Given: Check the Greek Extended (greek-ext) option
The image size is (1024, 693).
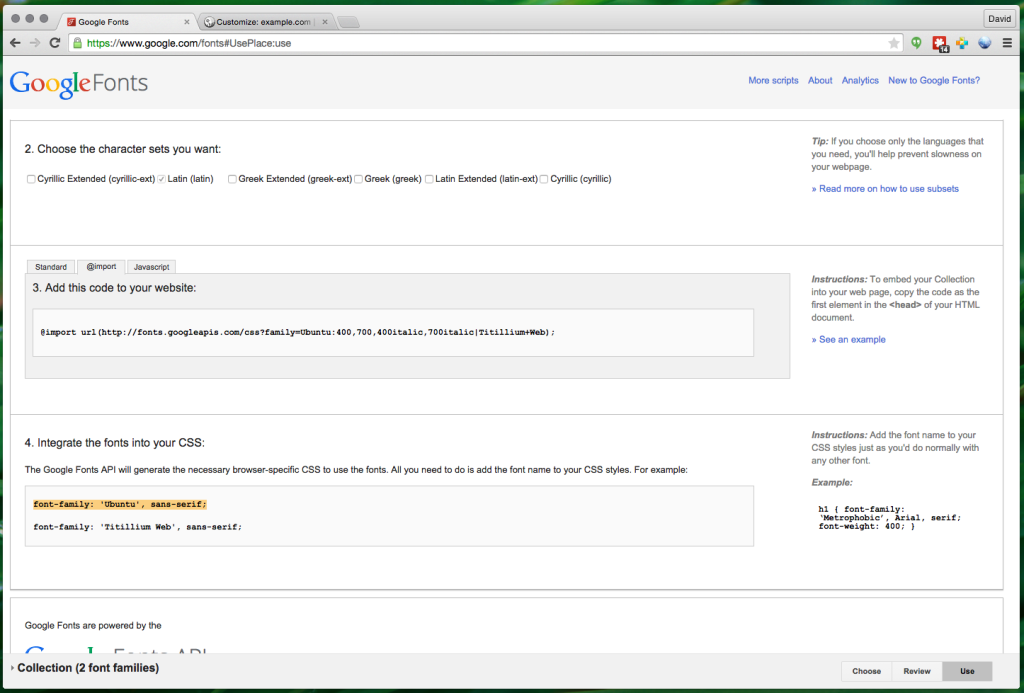Looking at the screenshot, I should point(232,179).
